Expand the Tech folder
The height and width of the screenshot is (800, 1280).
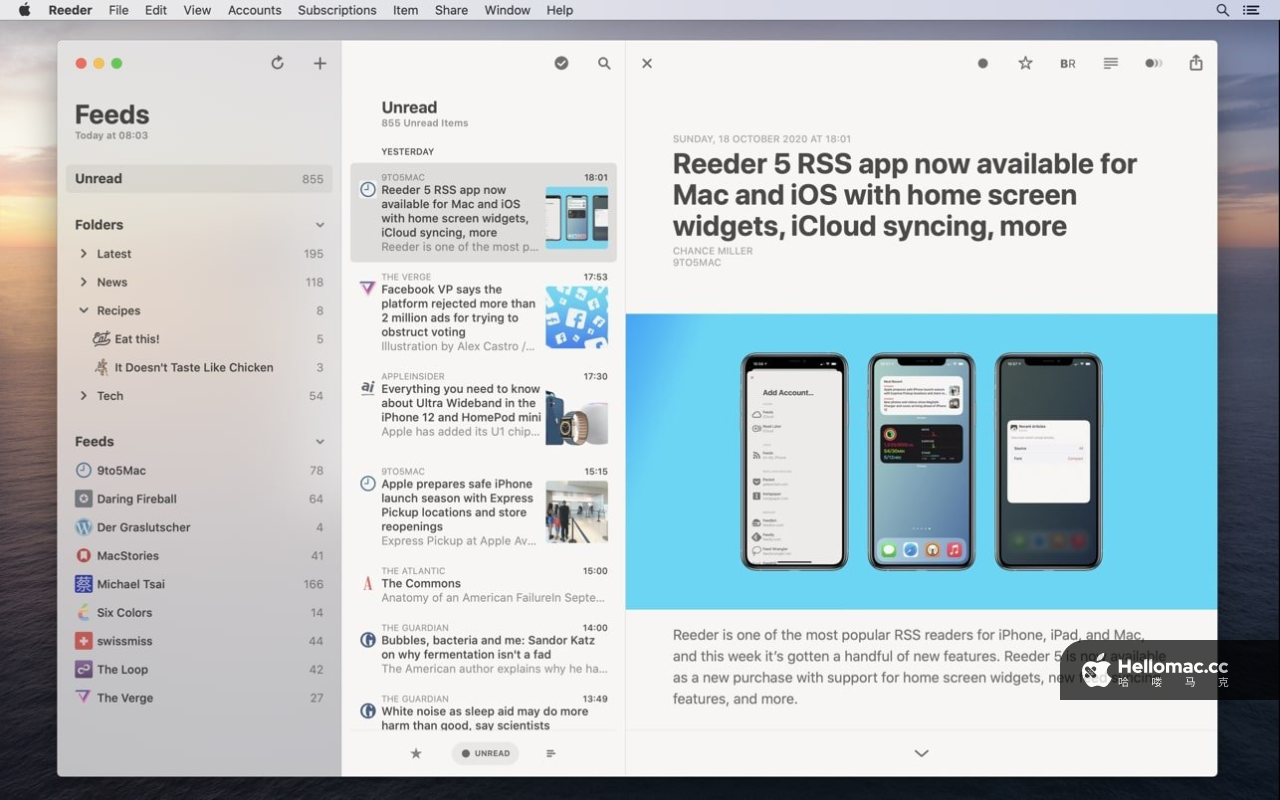pyautogui.click(x=83, y=396)
